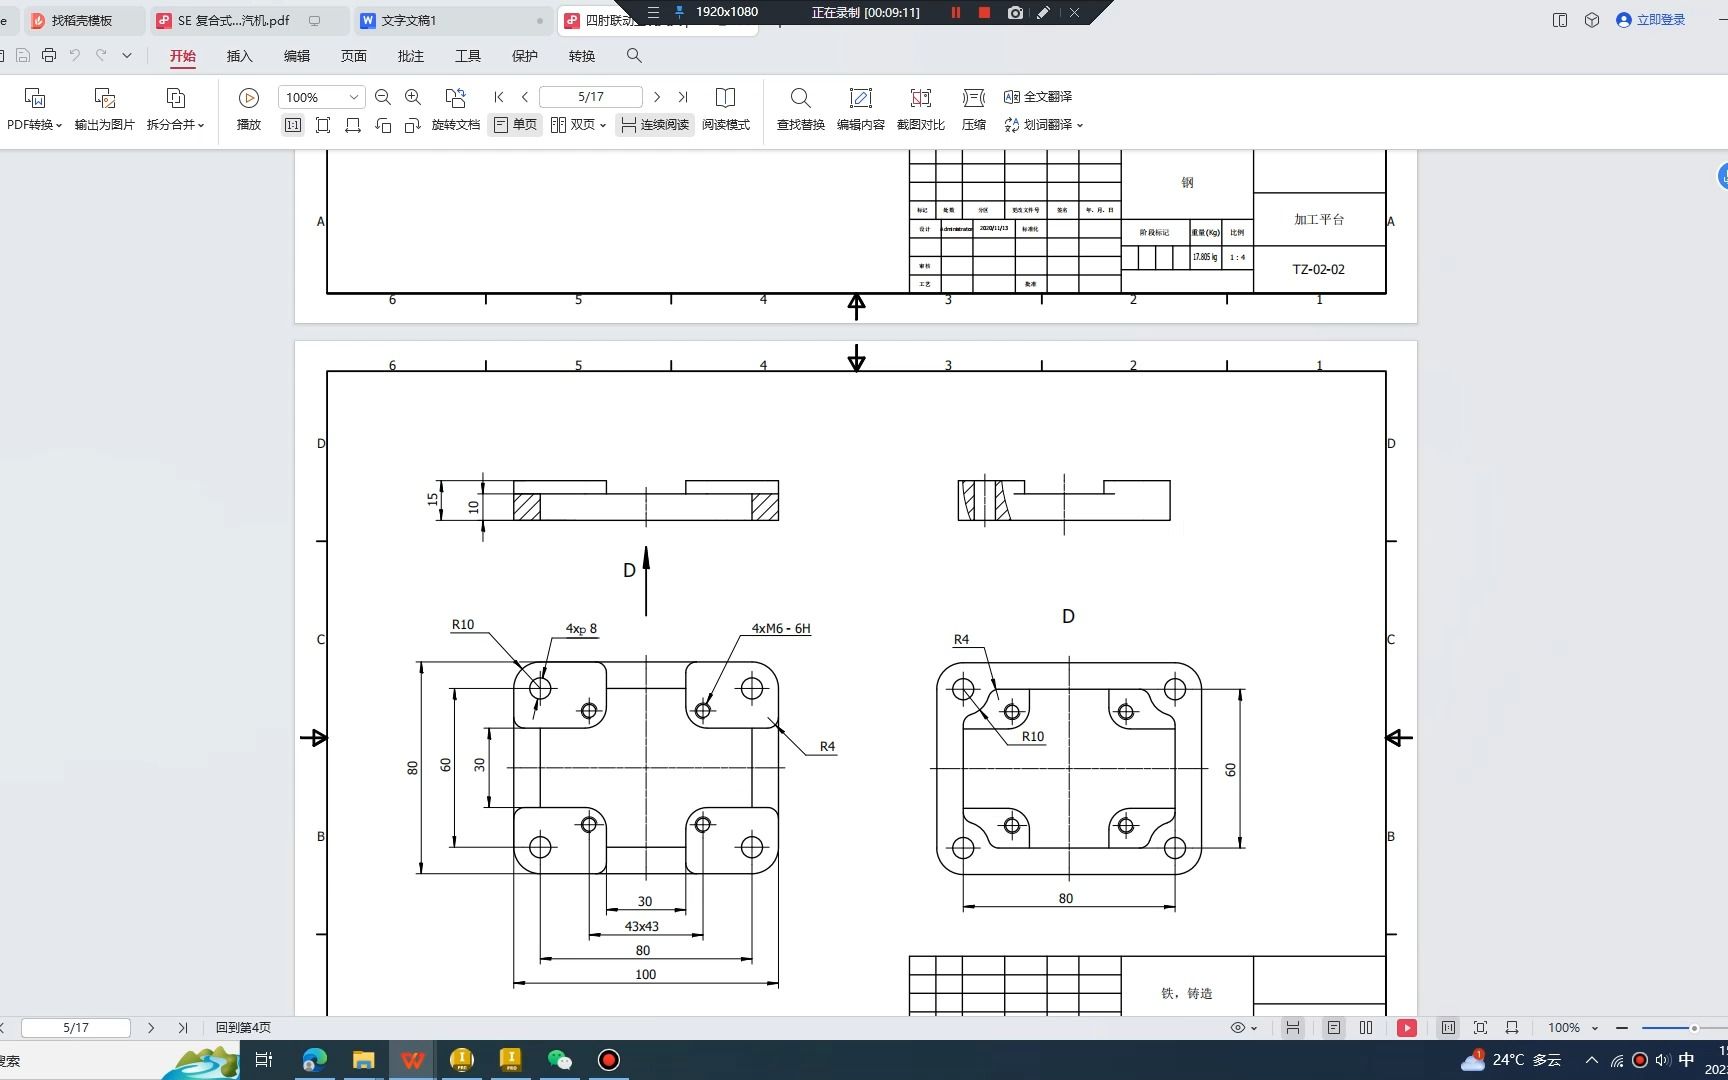Rotate view counterclockwise in the toolbar
Viewport: 1728px width, 1080px height.
click(383, 125)
